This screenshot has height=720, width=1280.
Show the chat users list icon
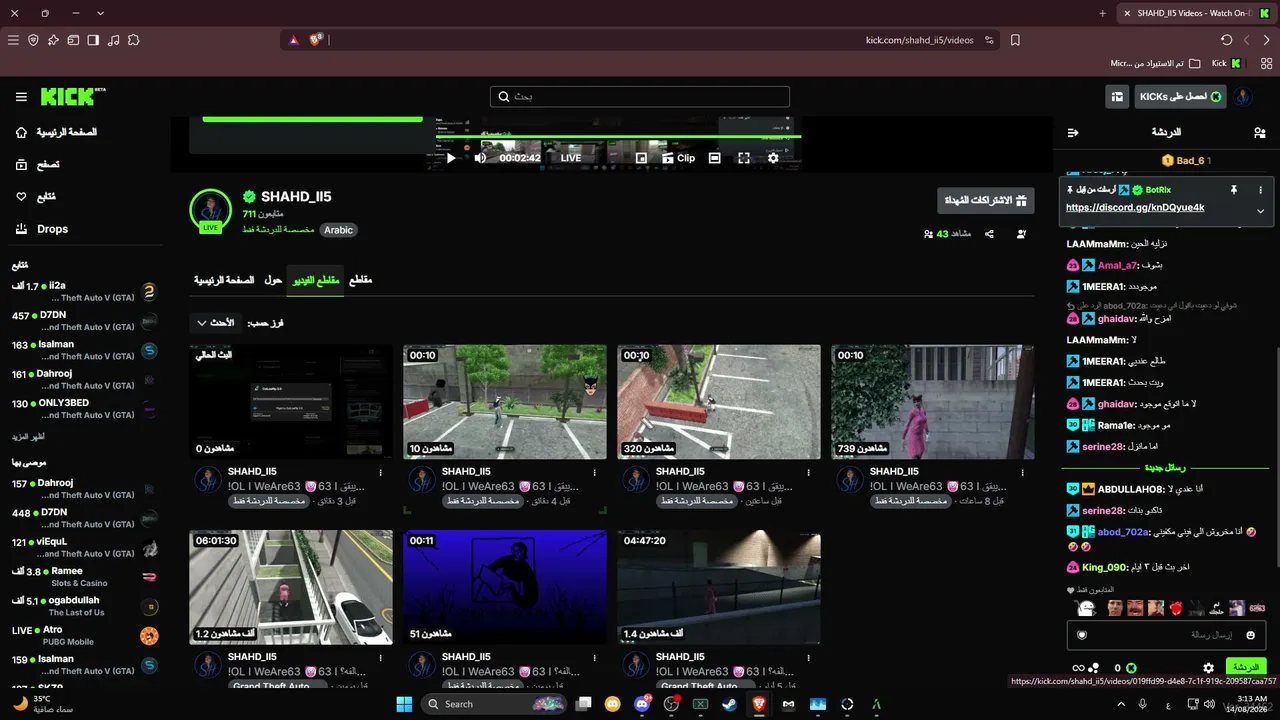(1259, 132)
